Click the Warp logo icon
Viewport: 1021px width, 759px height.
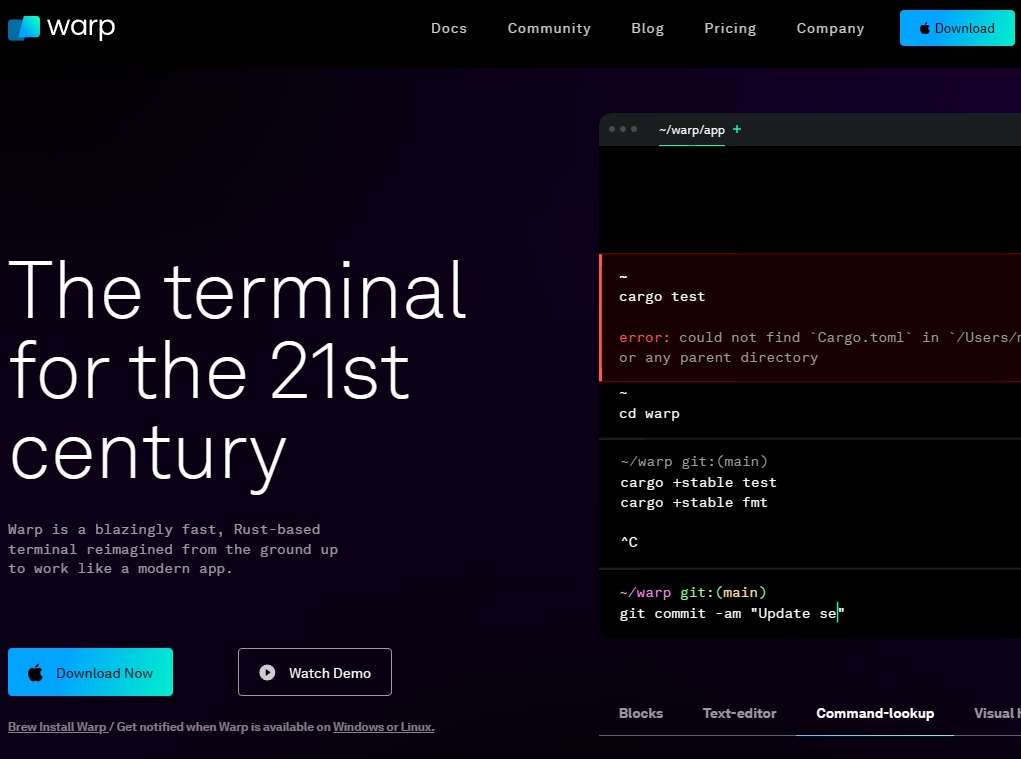point(24,28)
